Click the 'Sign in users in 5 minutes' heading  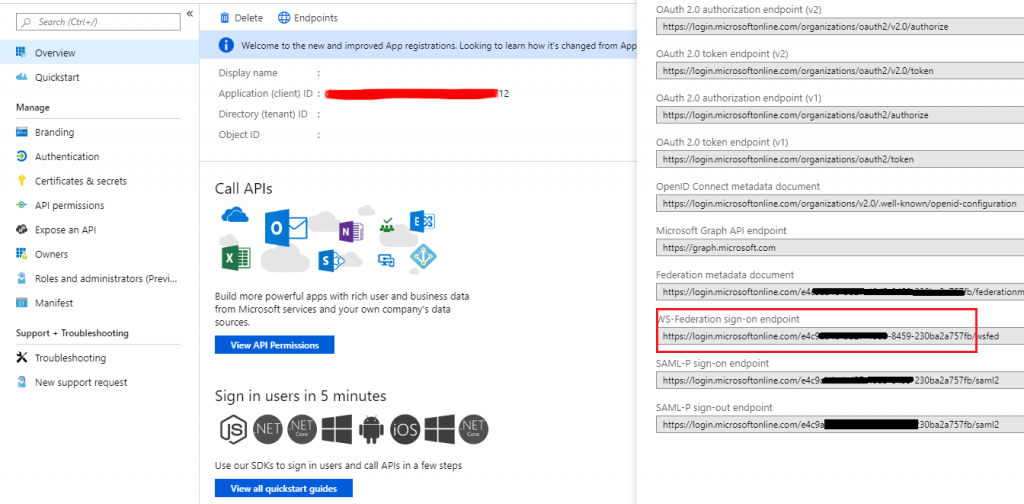[300, 396]
